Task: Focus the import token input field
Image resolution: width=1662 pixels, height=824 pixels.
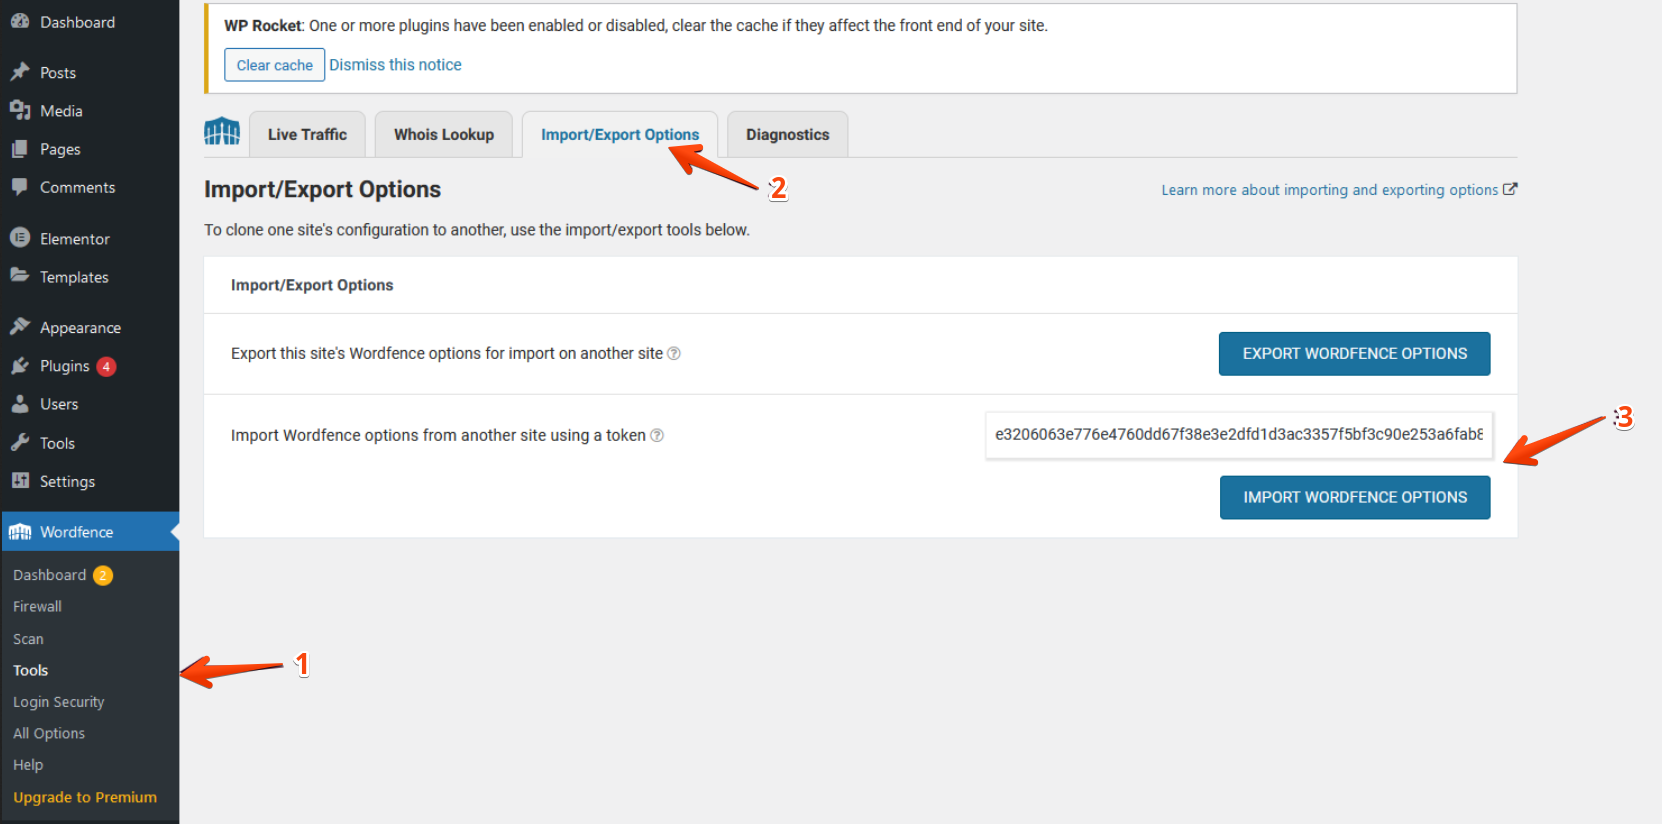Action: pyautogui.click(x=1238, y=435)
